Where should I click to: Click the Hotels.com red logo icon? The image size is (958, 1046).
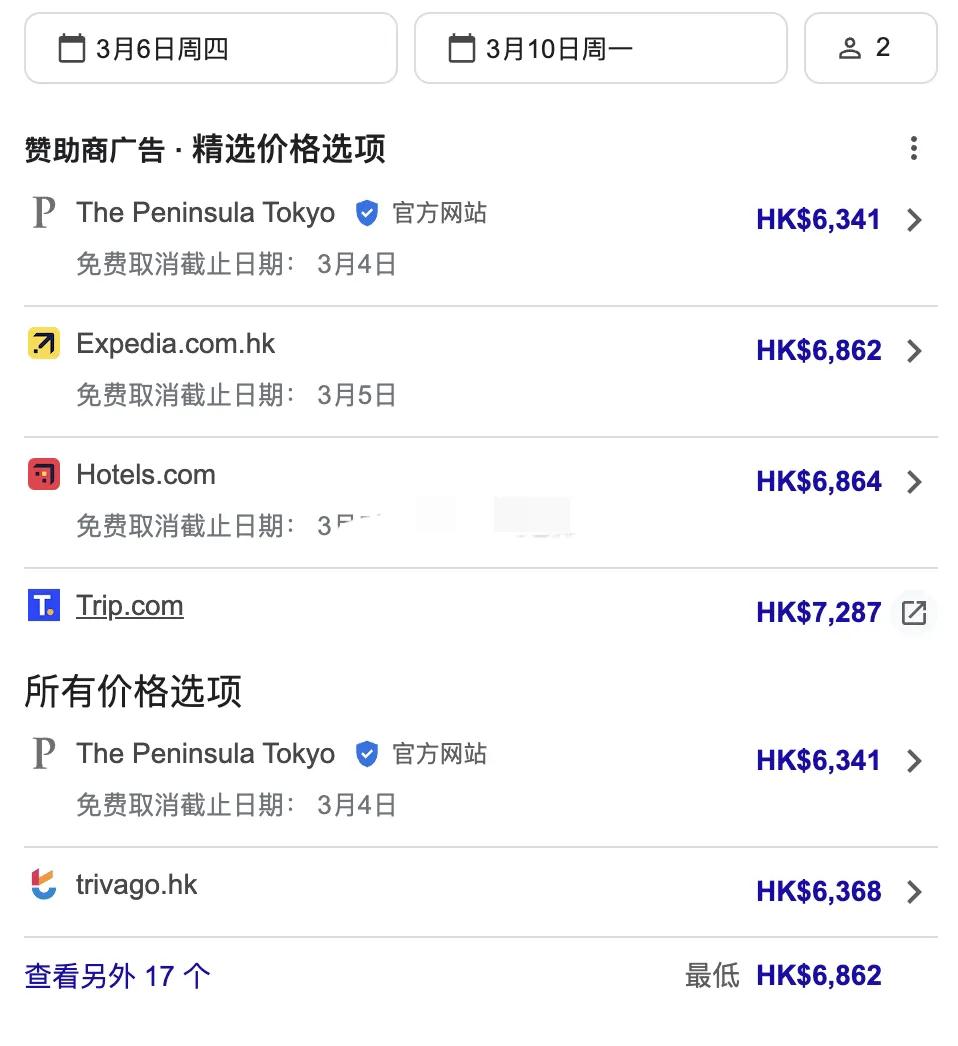(x=44, y=474)
